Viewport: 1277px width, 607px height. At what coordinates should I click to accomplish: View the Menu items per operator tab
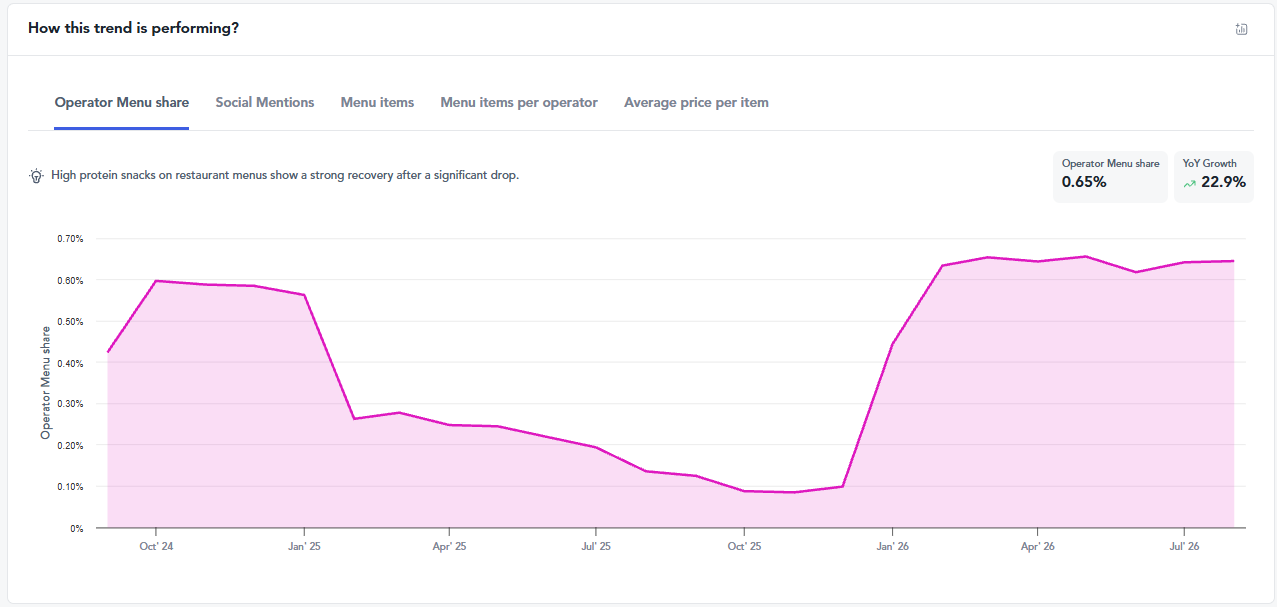click(519, 102)
